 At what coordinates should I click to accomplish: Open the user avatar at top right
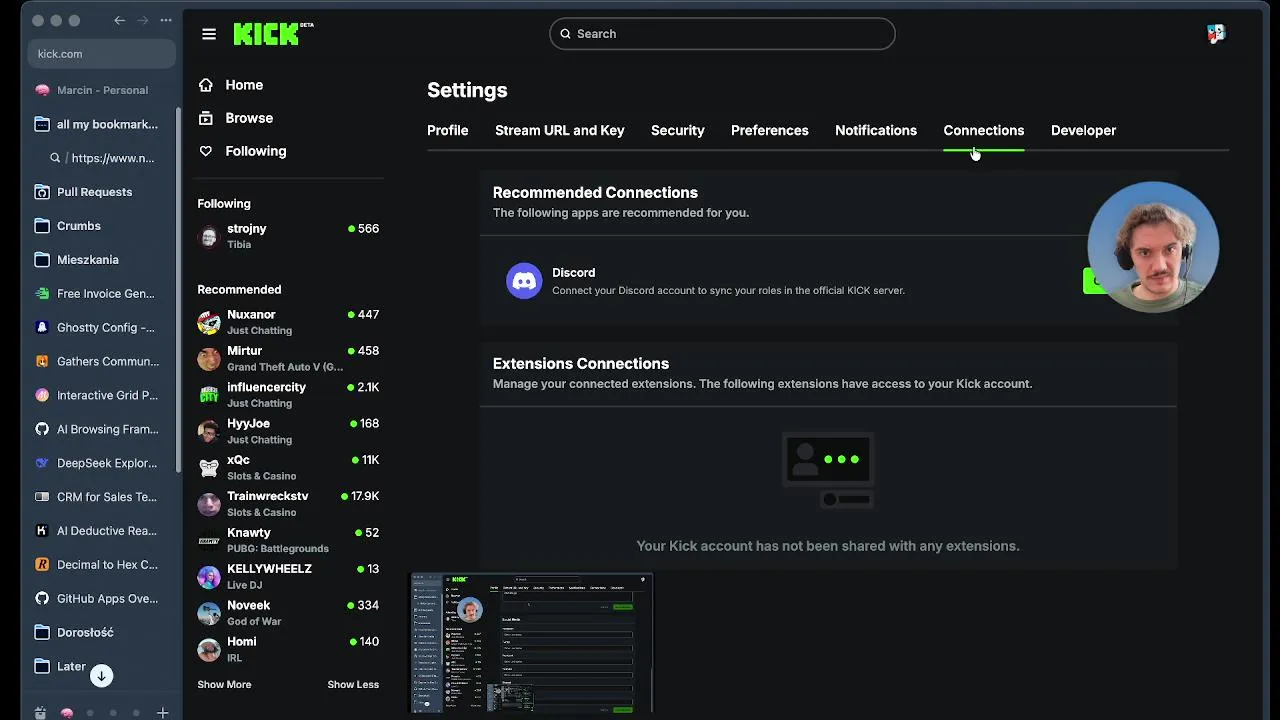pyautogui.click(x=1216, y=34)
